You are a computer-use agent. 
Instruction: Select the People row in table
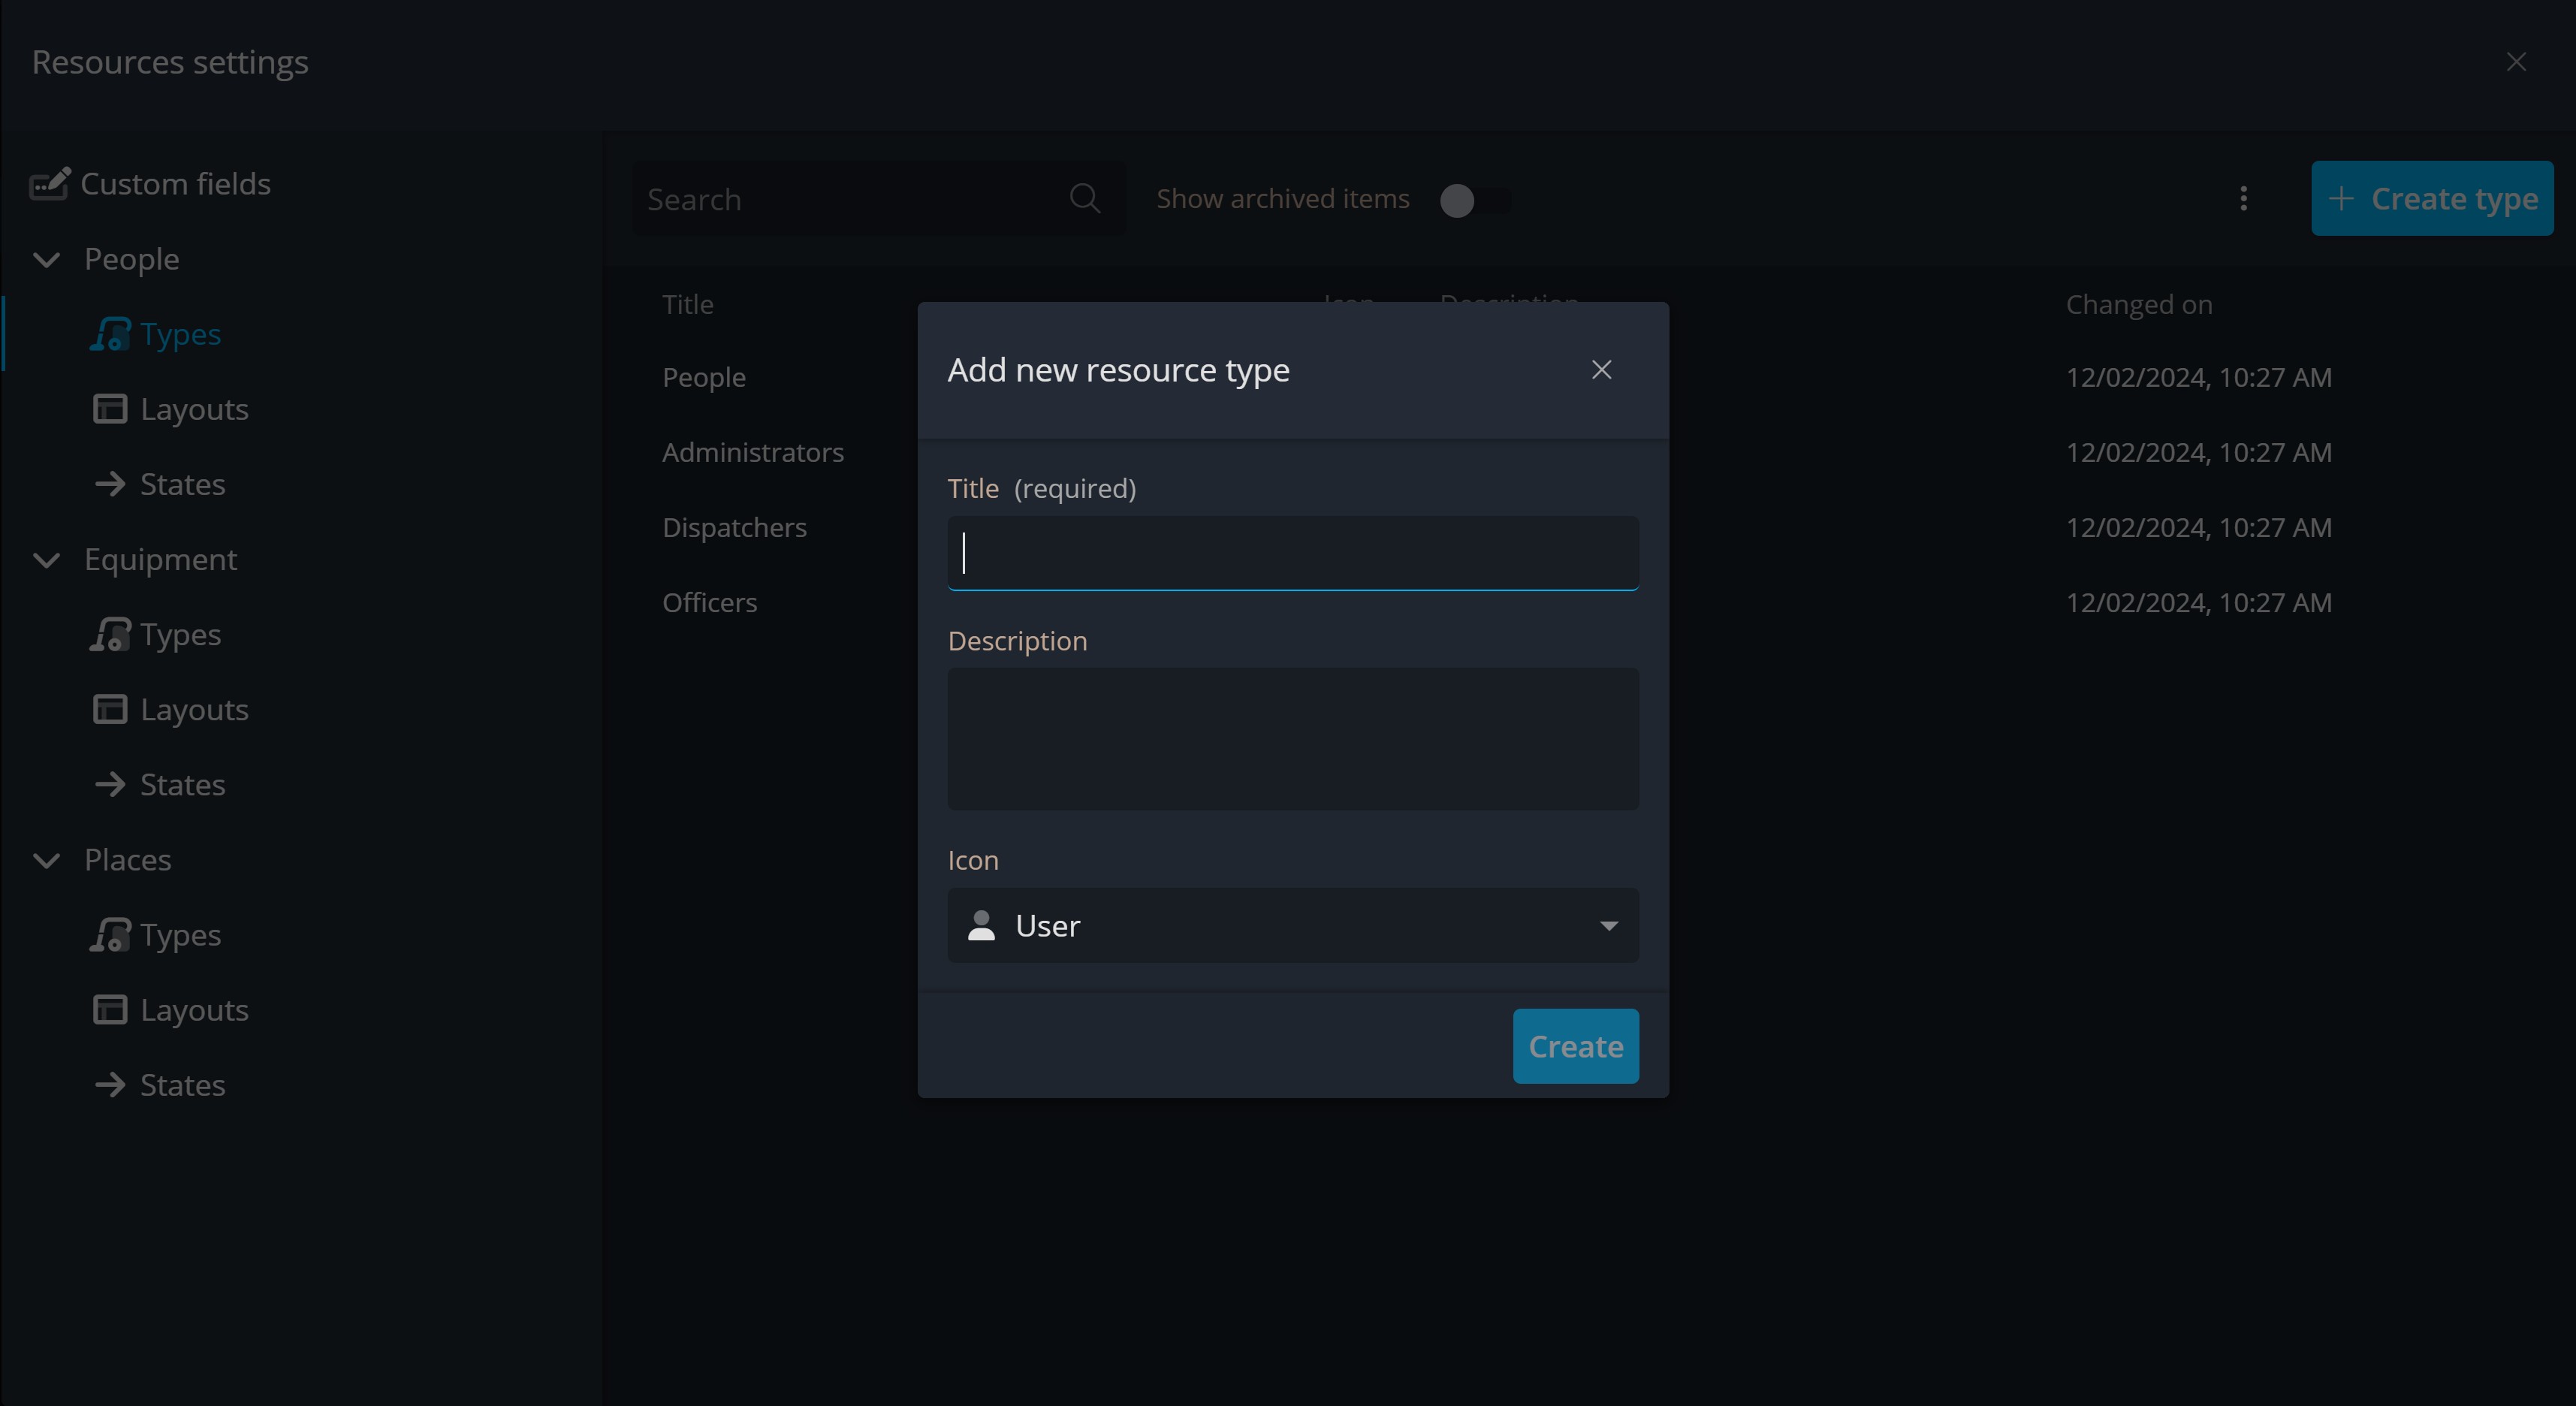click(1590, 377)
